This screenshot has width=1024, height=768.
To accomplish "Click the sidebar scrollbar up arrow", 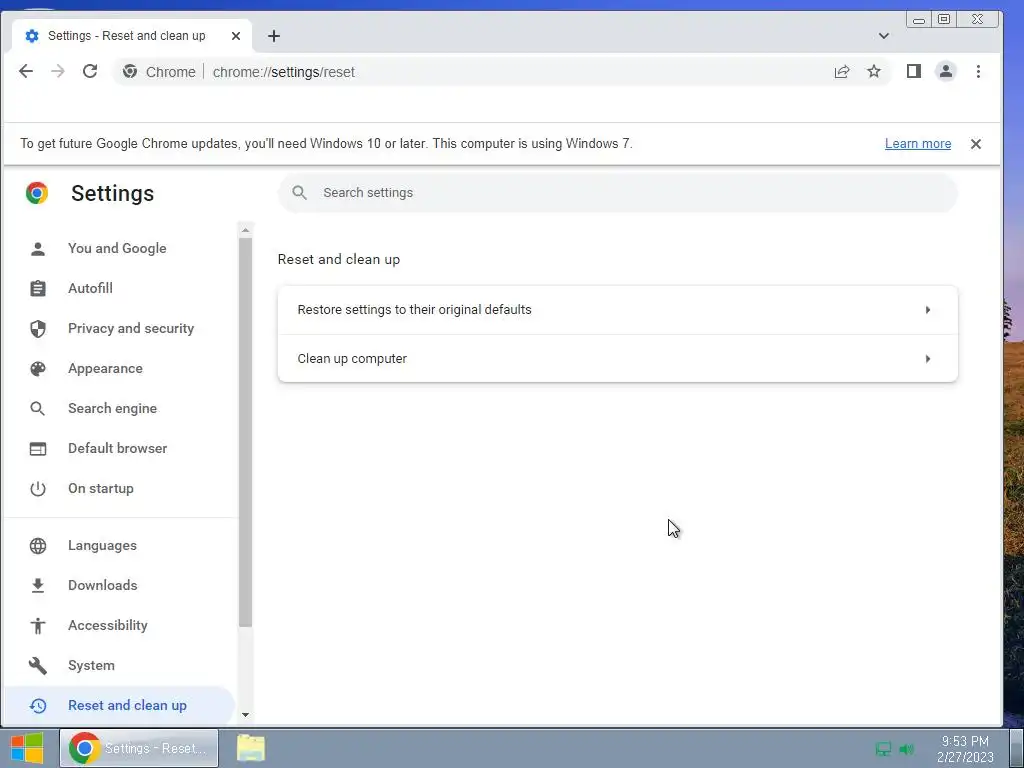I will (x=245, y=230).
